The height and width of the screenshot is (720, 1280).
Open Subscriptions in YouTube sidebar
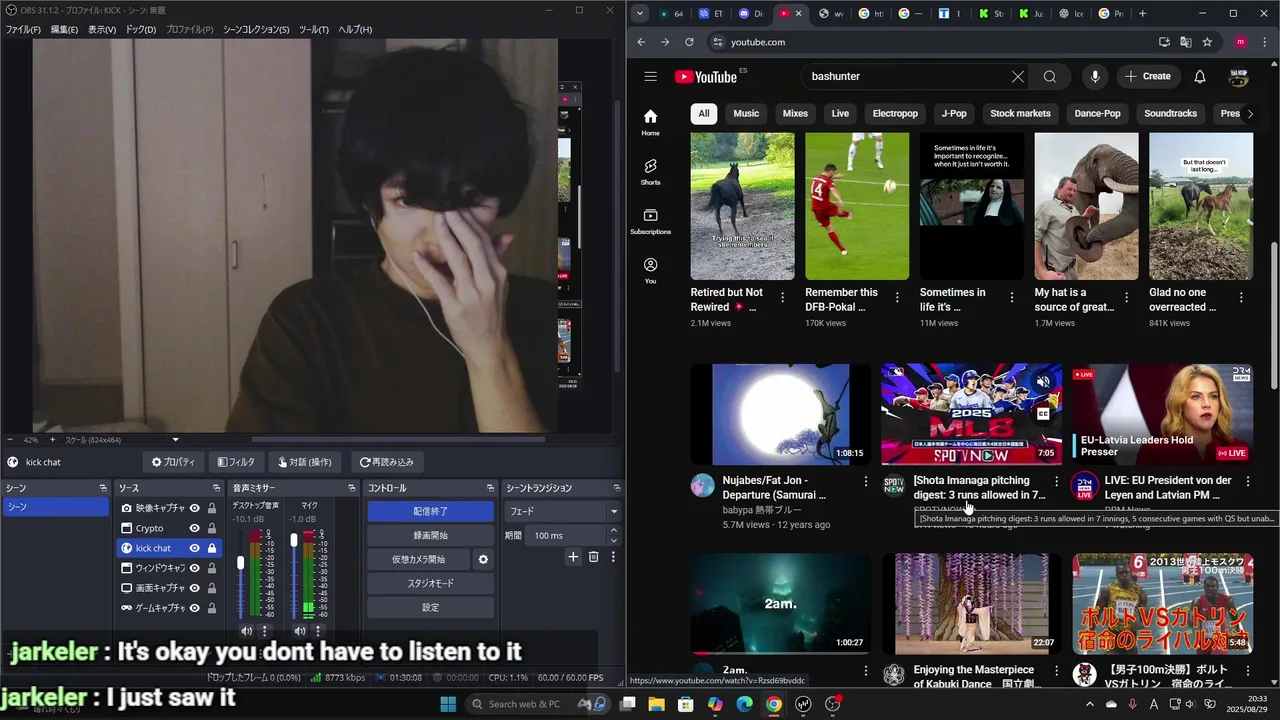pyautogui.click(x=650, y=222)
